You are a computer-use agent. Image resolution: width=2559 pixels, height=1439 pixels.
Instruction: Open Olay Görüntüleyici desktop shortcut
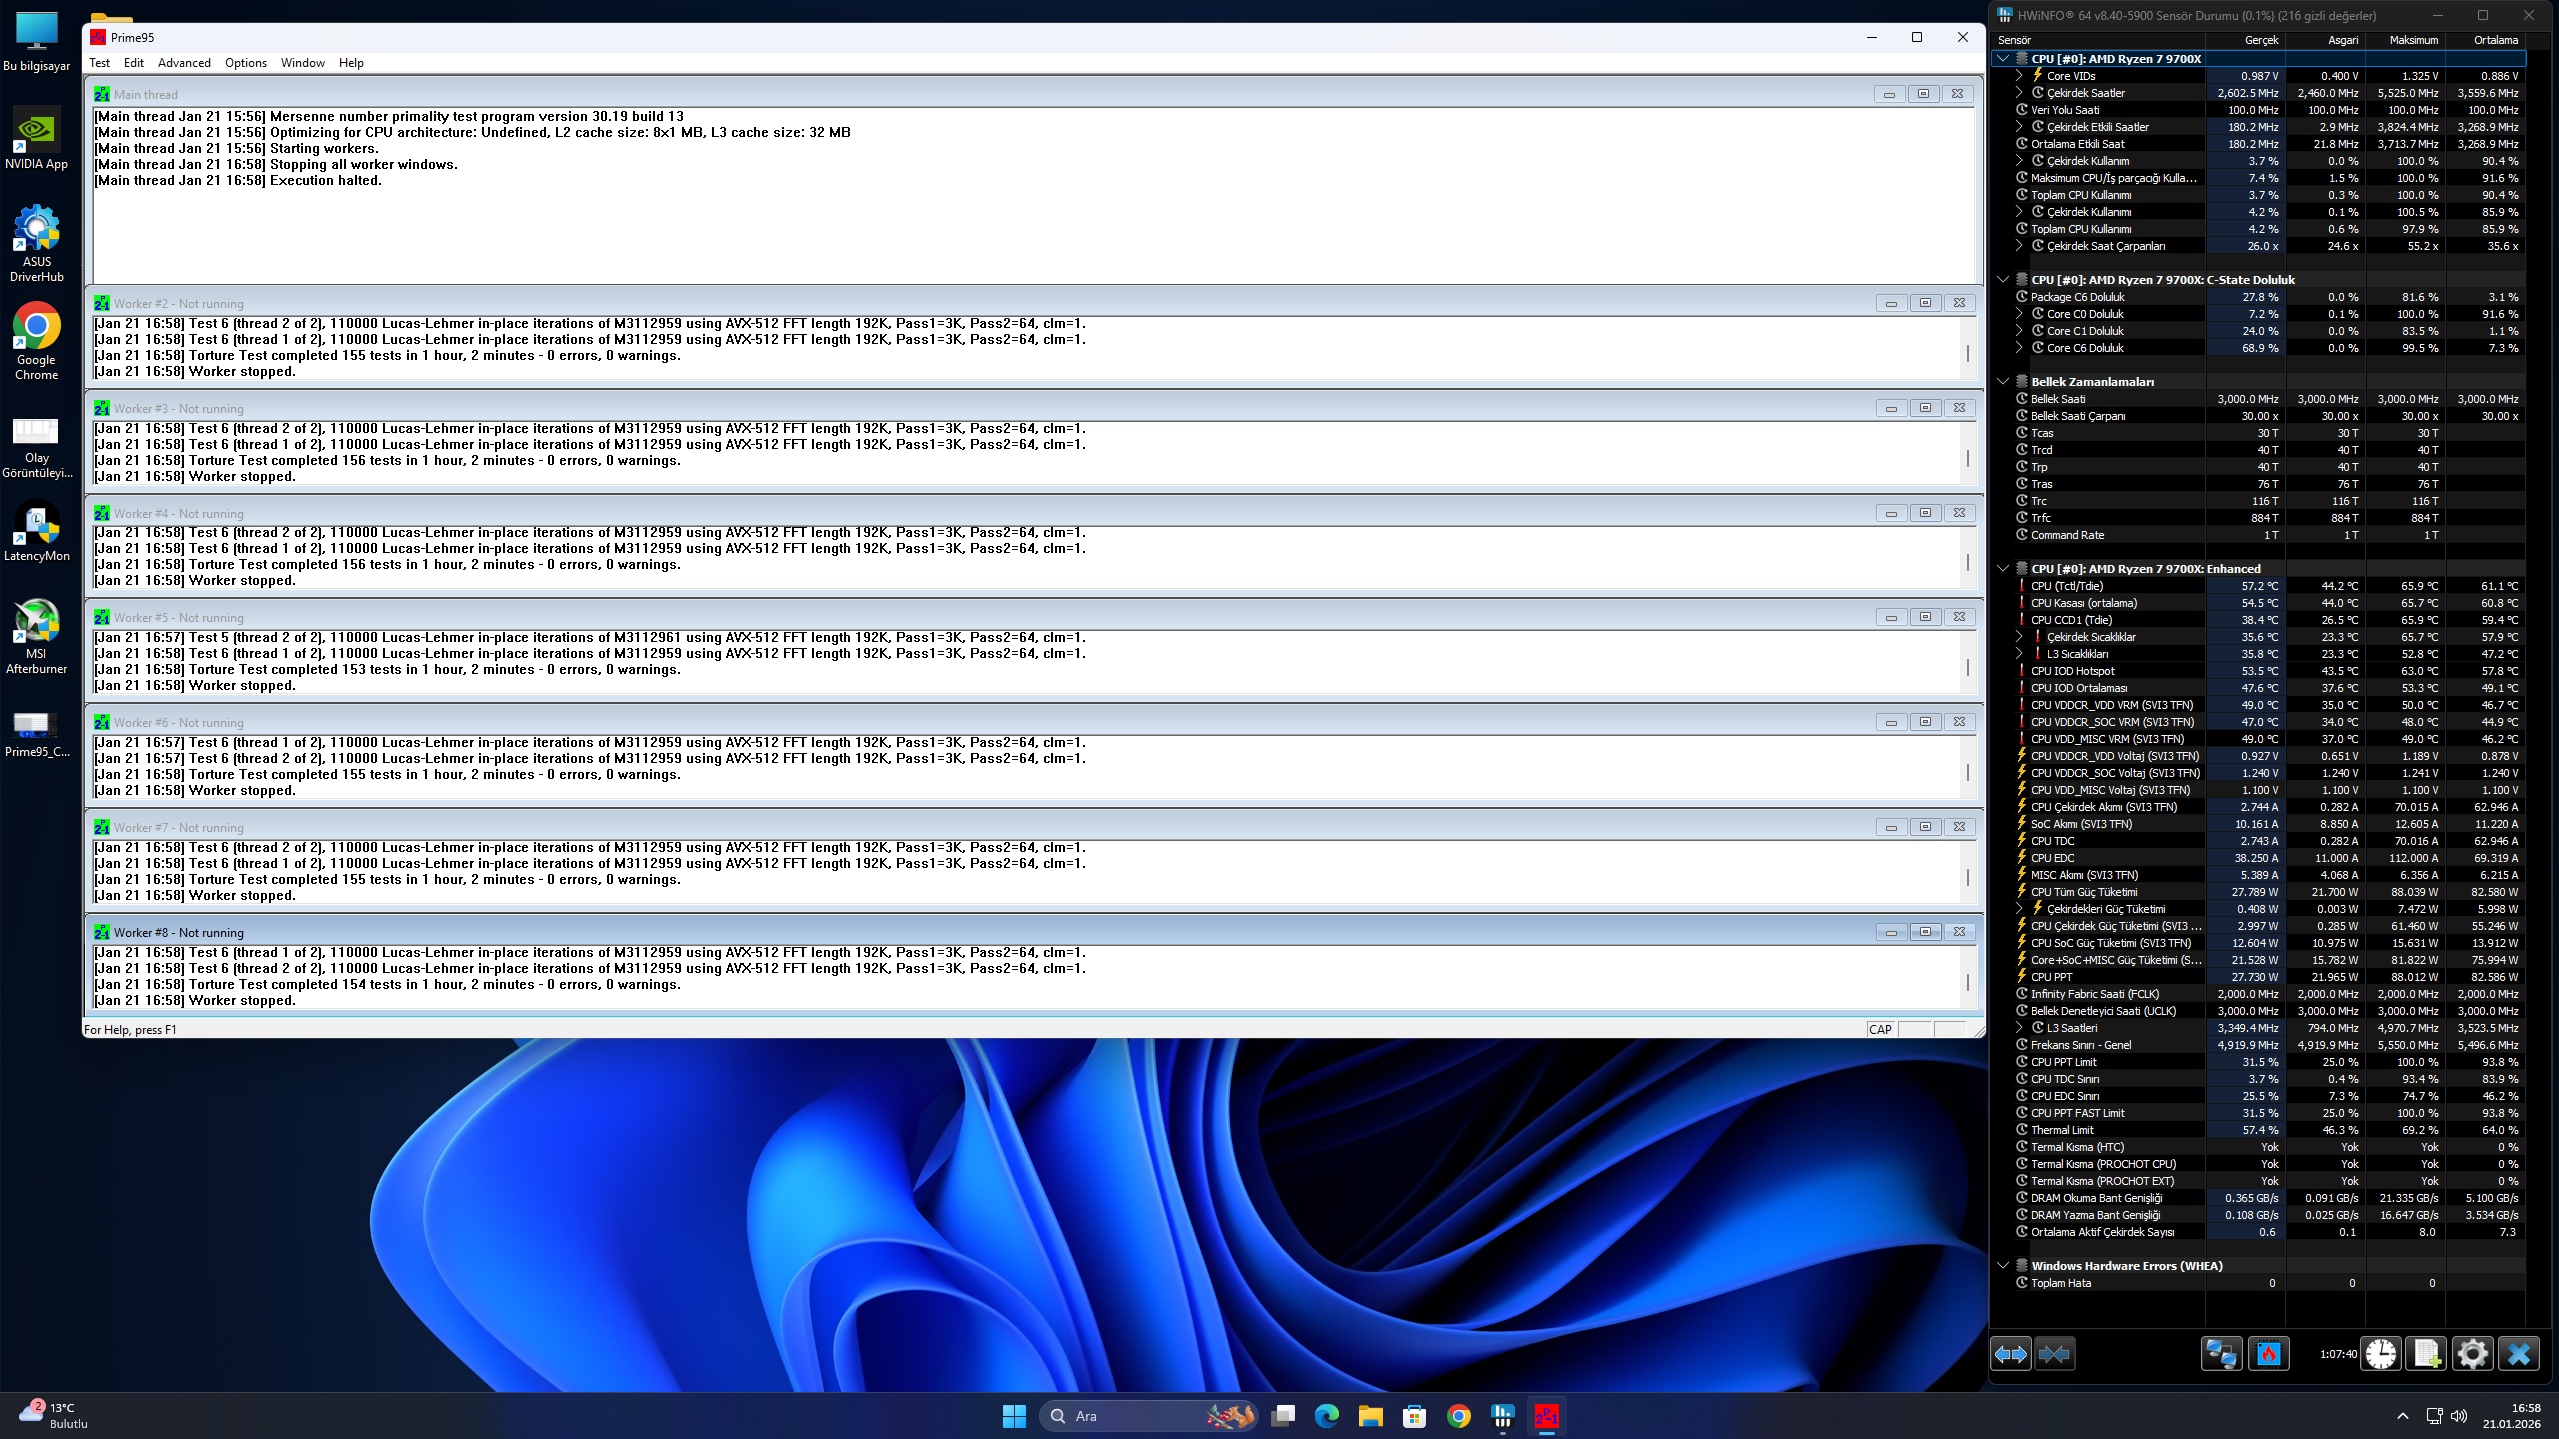point(37,447)
